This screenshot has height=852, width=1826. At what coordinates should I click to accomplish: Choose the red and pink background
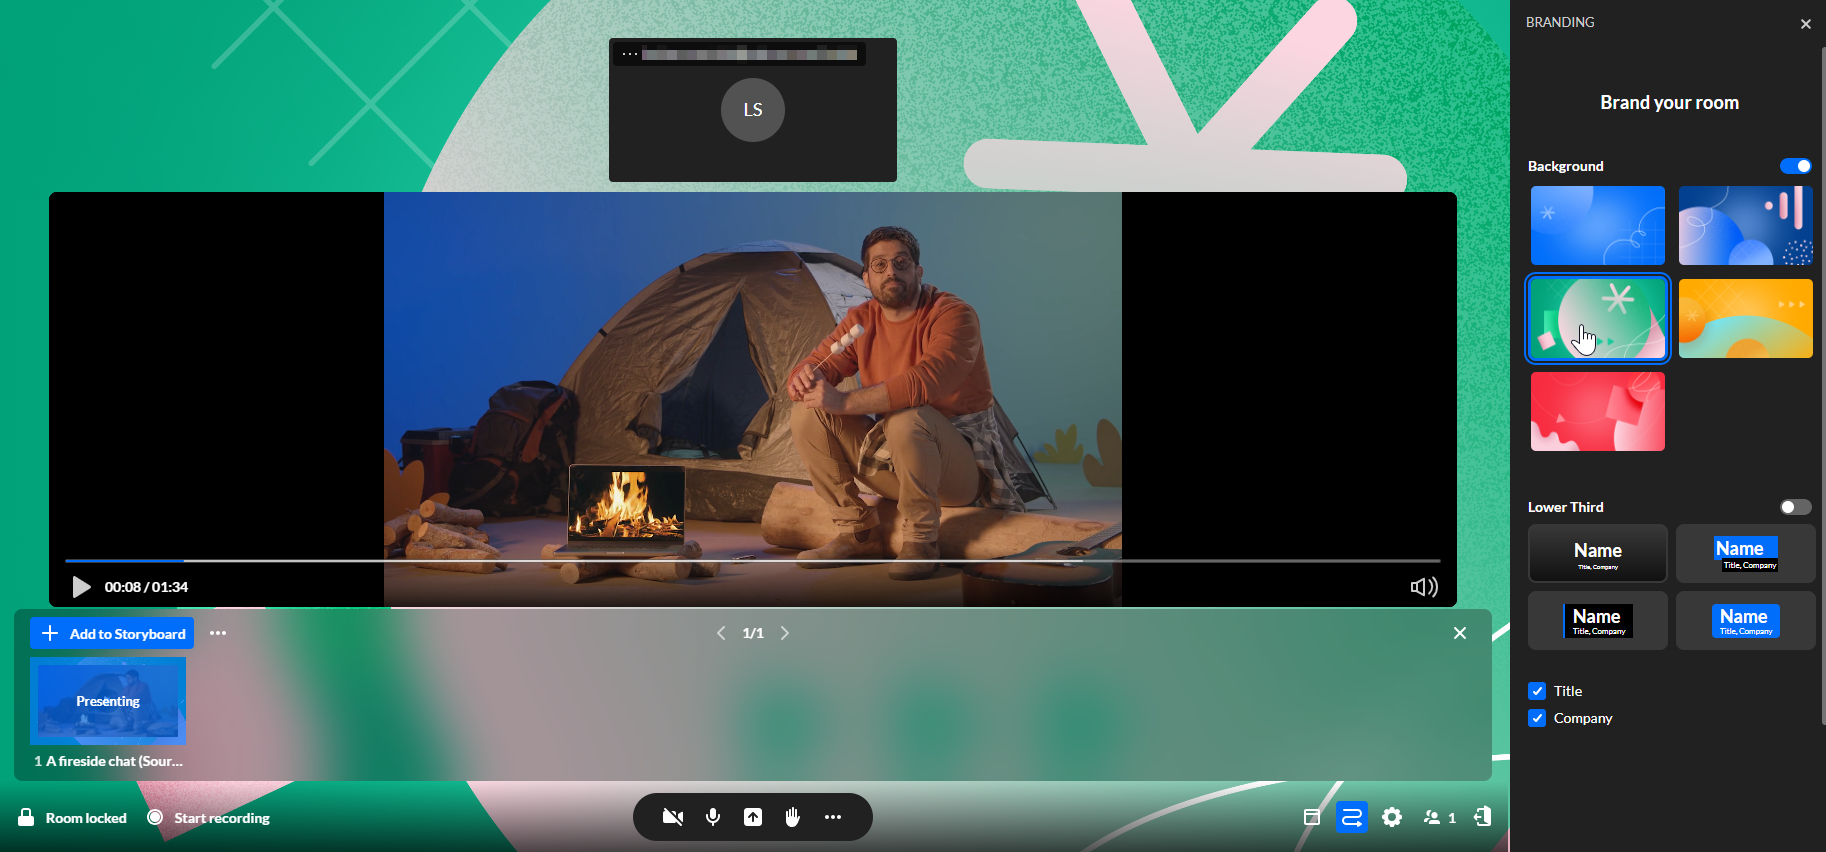pos(1598,411)
